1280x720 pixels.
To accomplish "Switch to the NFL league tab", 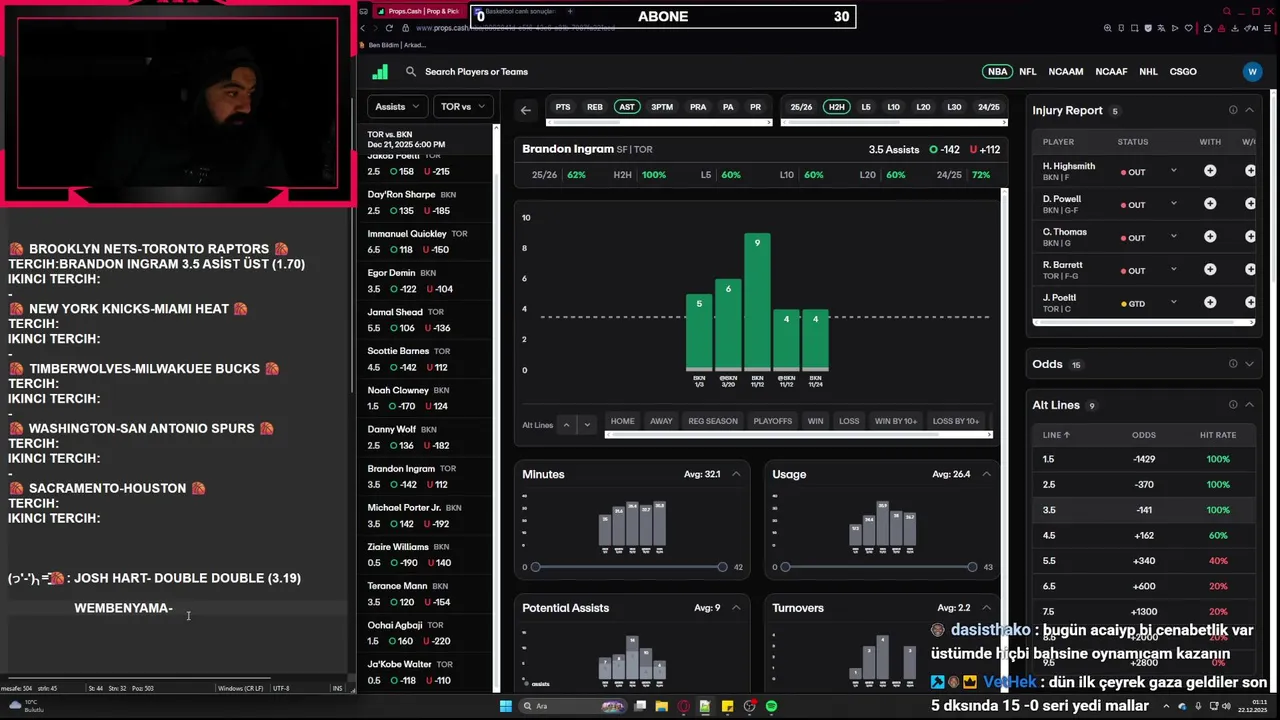I will (1028, 72).
